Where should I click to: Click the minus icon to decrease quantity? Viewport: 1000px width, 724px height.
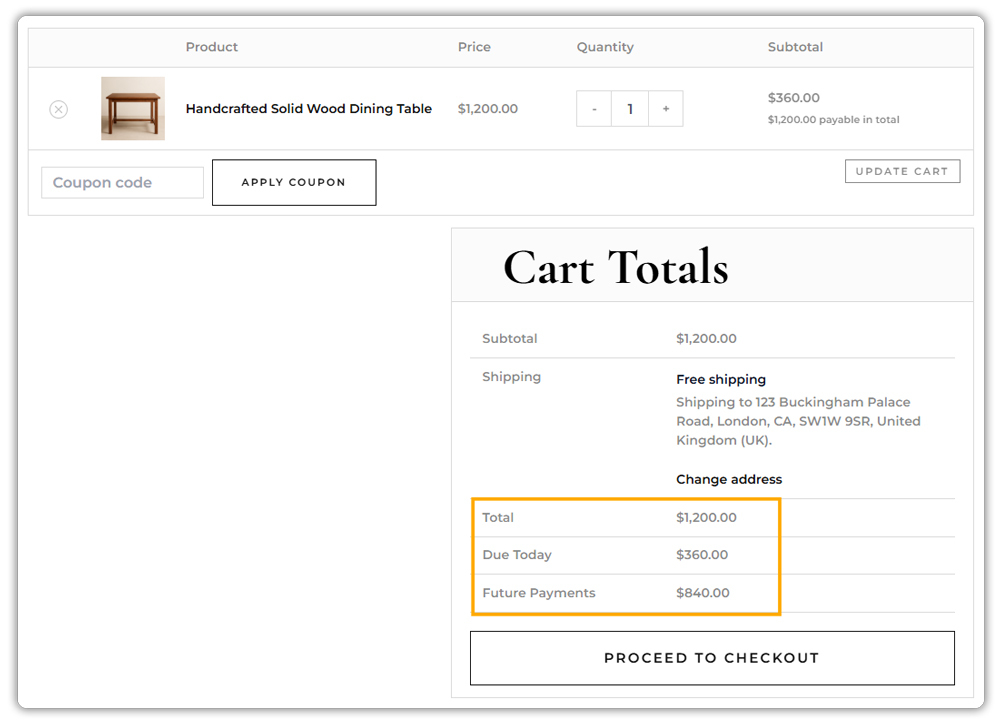click(594, 108)
